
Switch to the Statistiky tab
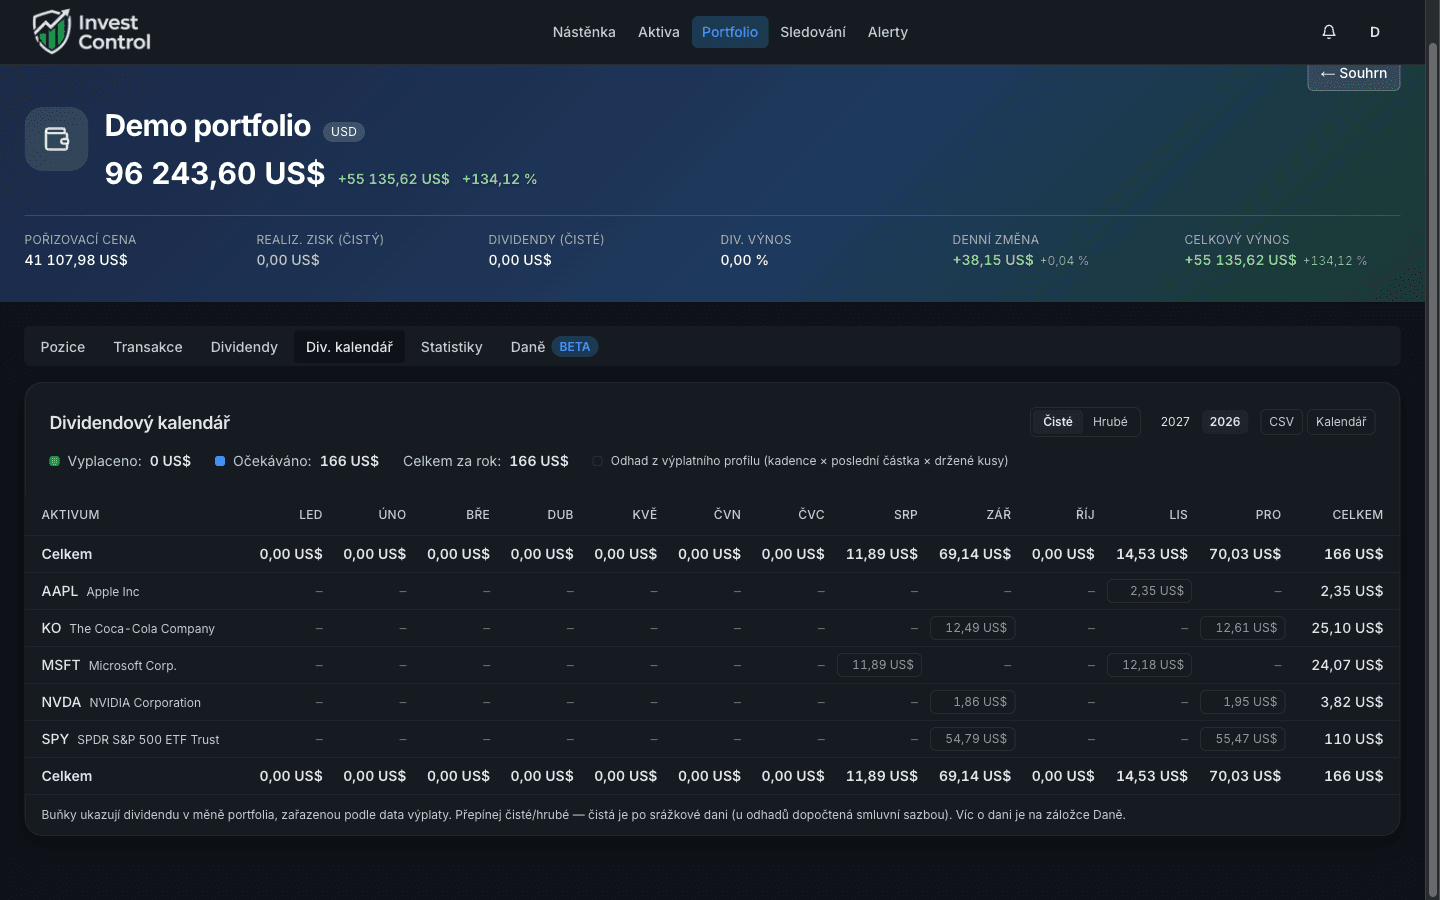pyautogui.click(x=452, y=347)
